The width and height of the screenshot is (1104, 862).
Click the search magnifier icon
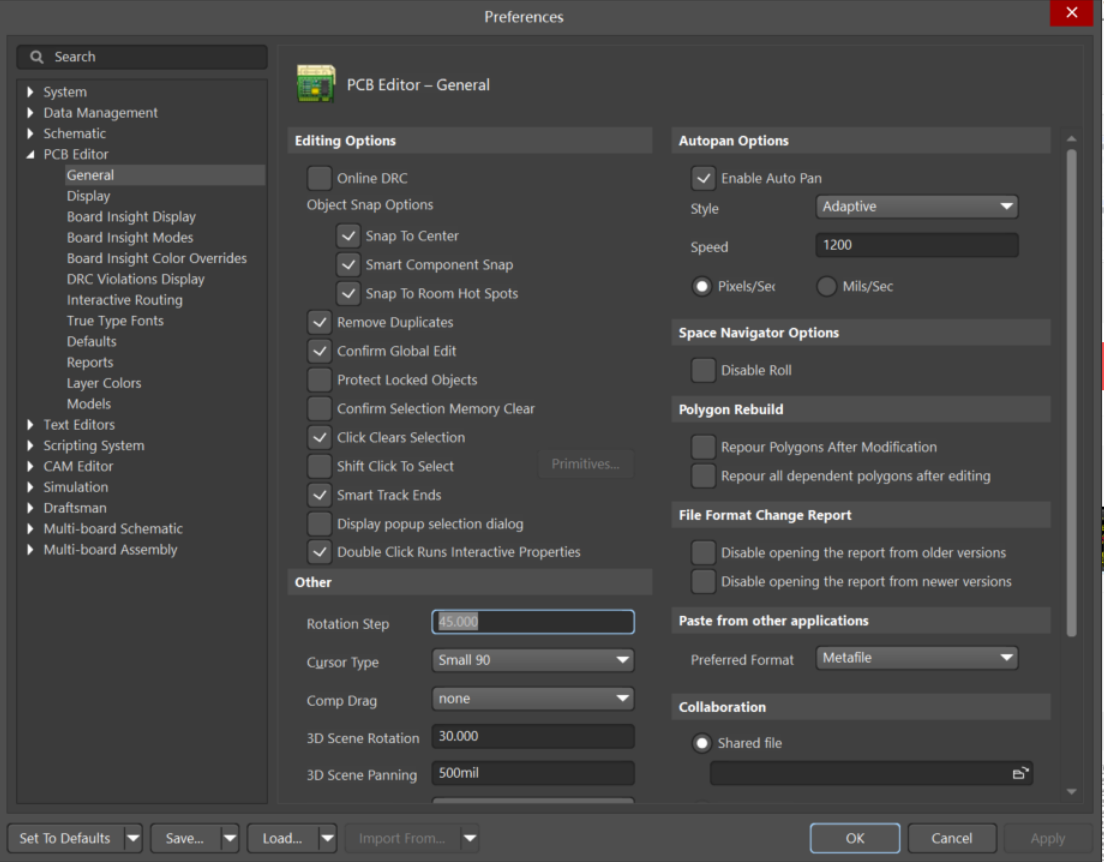tap(37, 57)
